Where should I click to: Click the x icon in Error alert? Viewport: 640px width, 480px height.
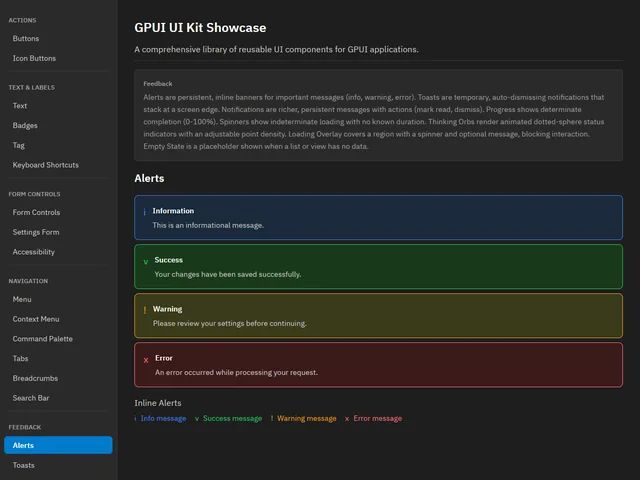[146, 360]
